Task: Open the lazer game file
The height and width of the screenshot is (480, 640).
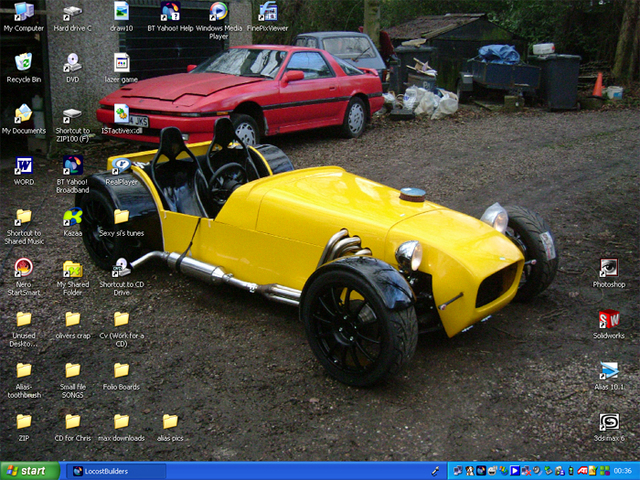Action: tap(121, 68)
